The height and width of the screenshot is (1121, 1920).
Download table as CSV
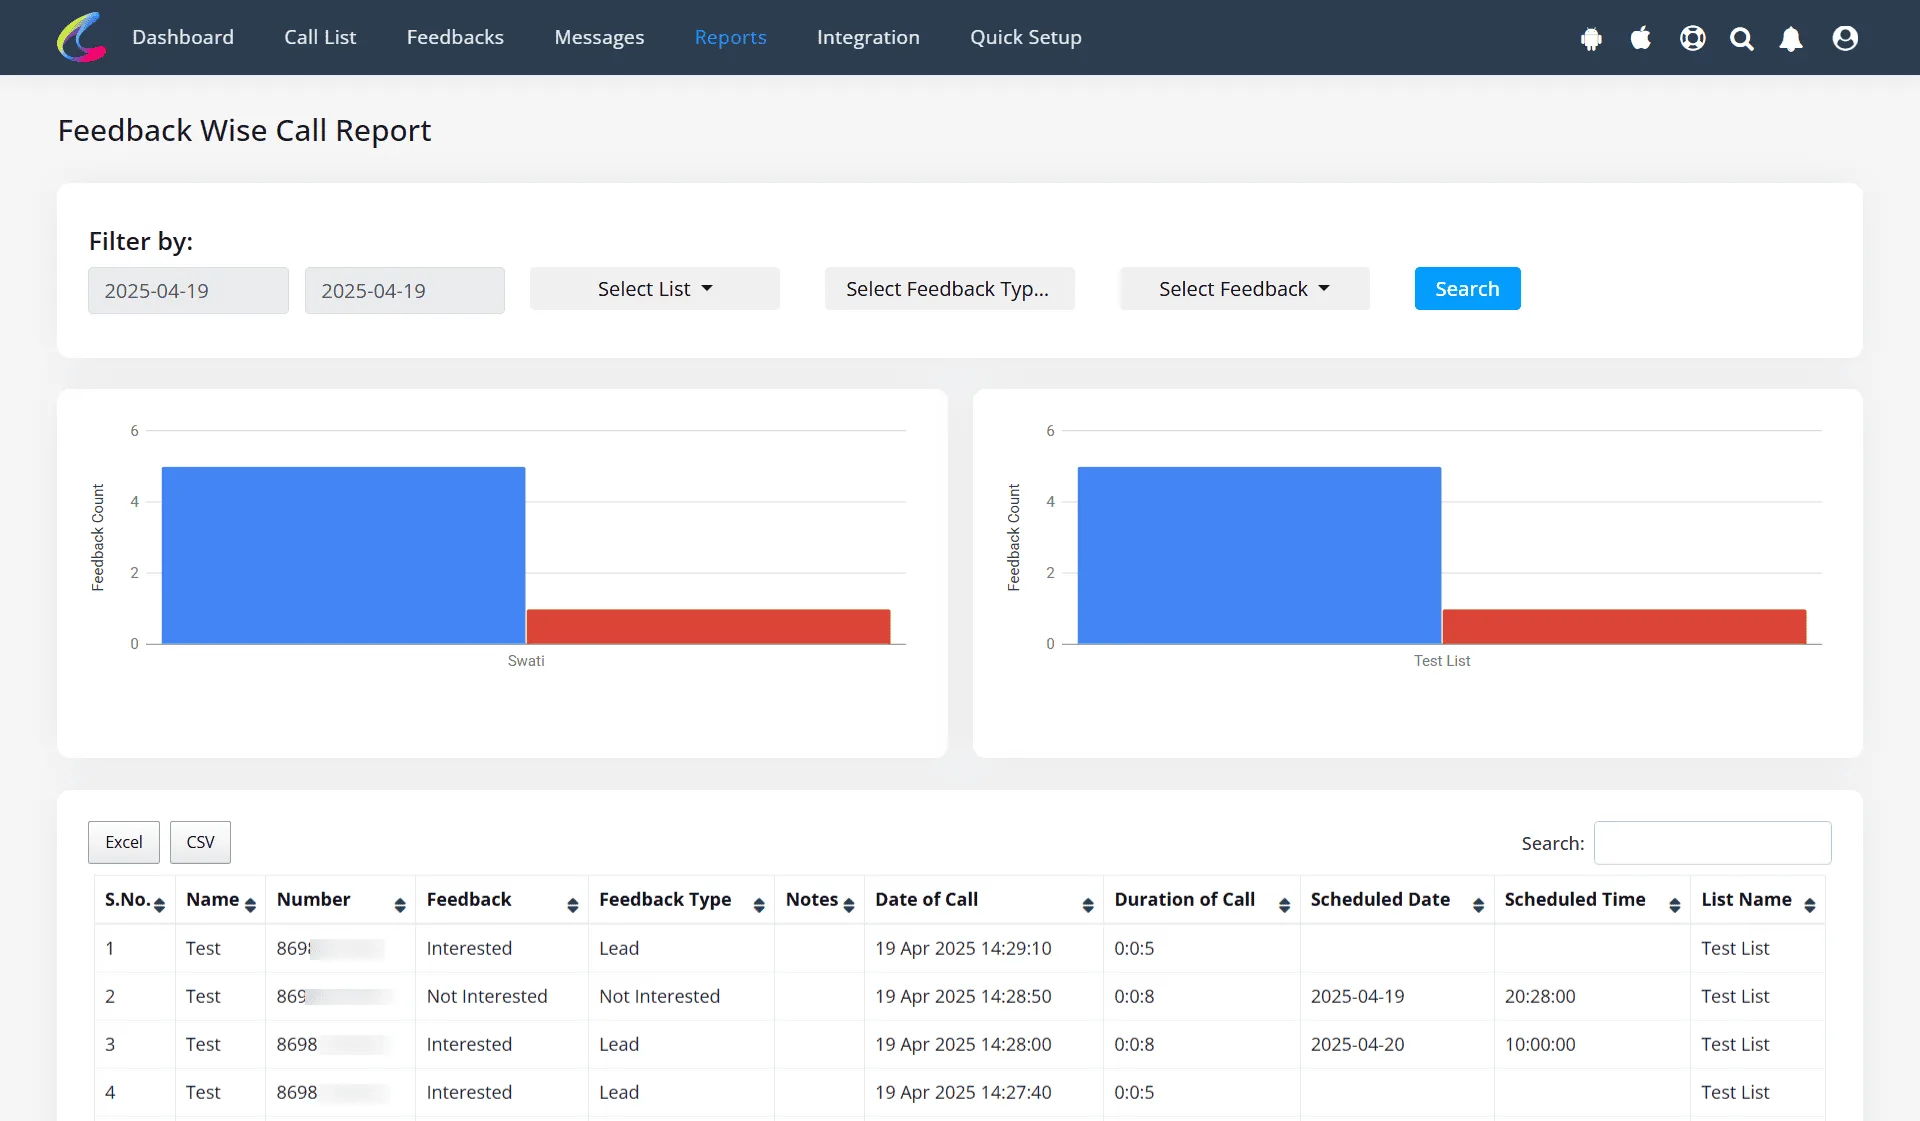coord(200,842)
